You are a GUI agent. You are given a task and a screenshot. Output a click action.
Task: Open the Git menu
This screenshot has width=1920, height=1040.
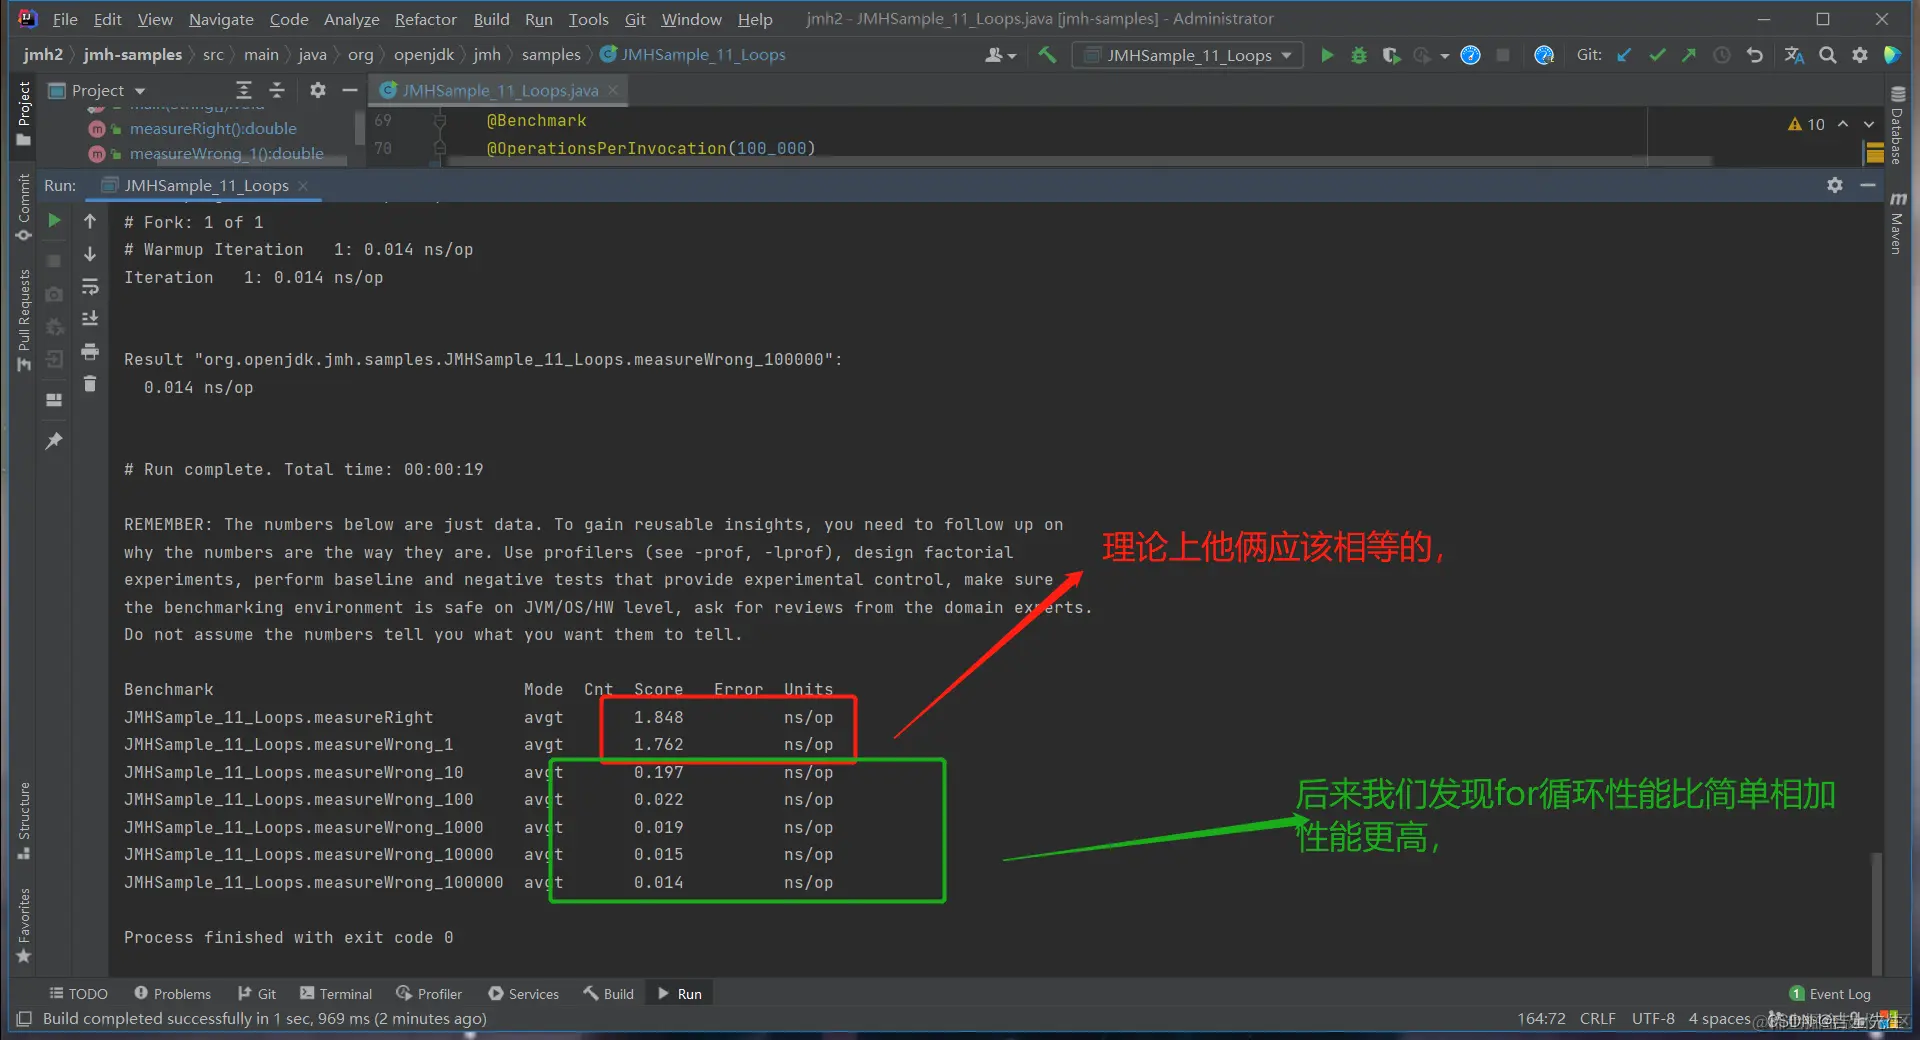point(635,19)
